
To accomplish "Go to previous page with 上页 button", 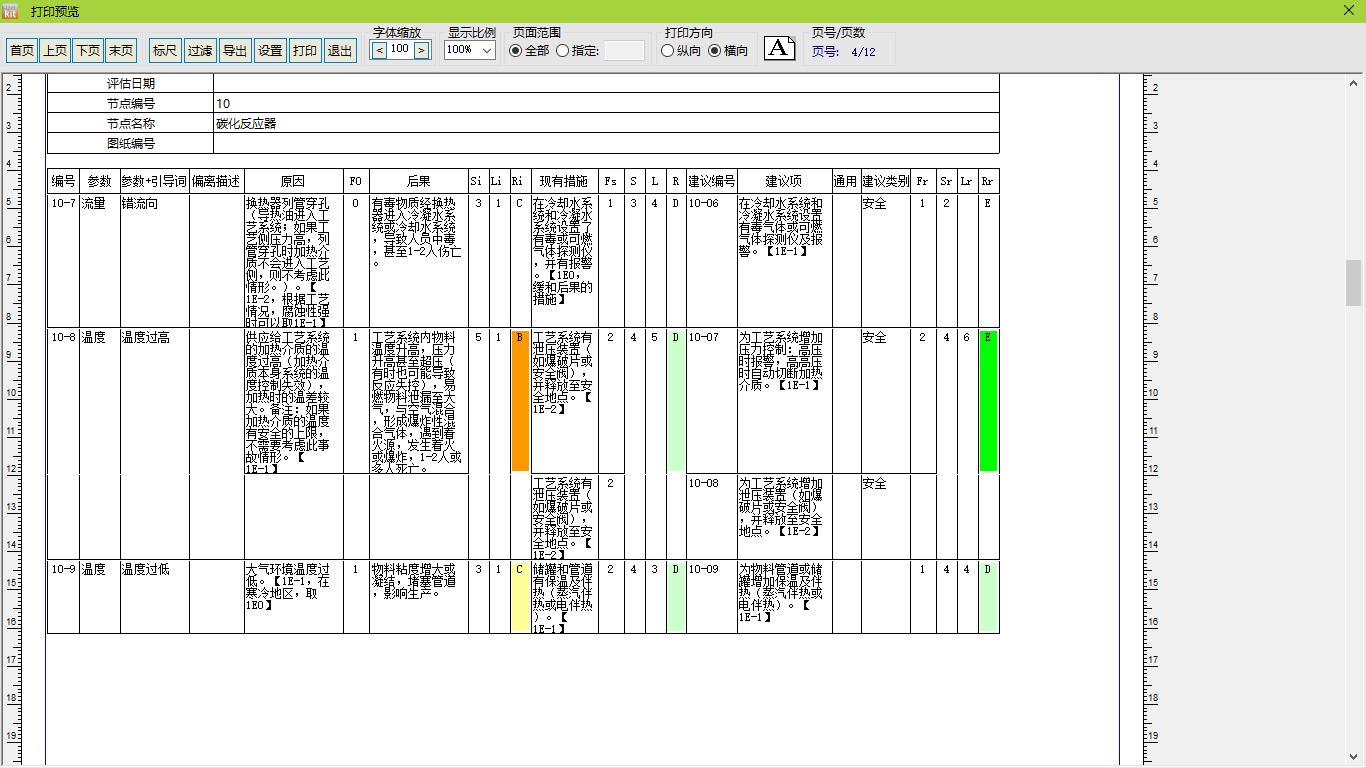I will coord(55,50).
